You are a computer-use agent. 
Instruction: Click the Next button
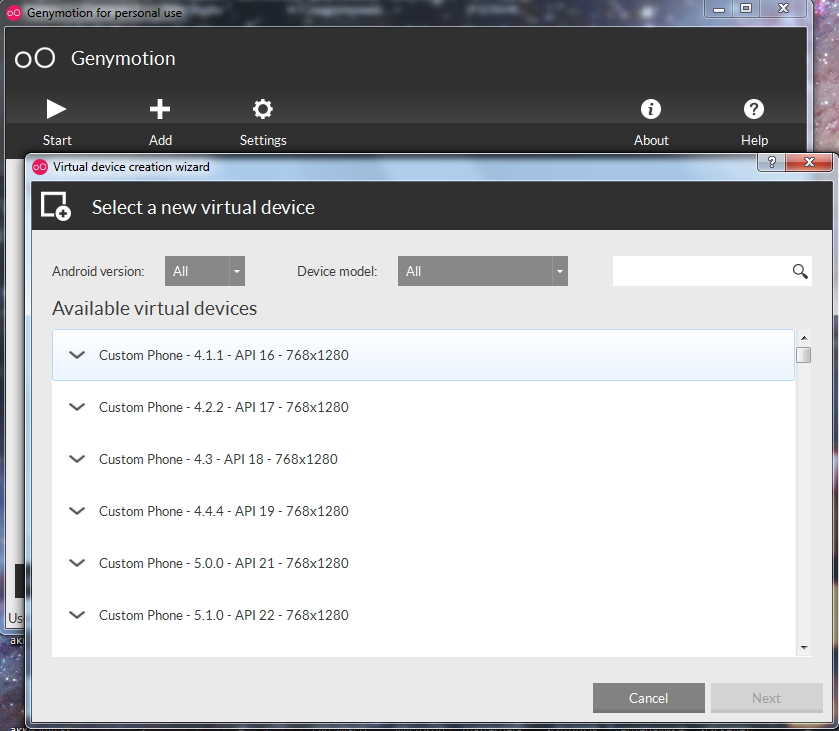(766, 698)
